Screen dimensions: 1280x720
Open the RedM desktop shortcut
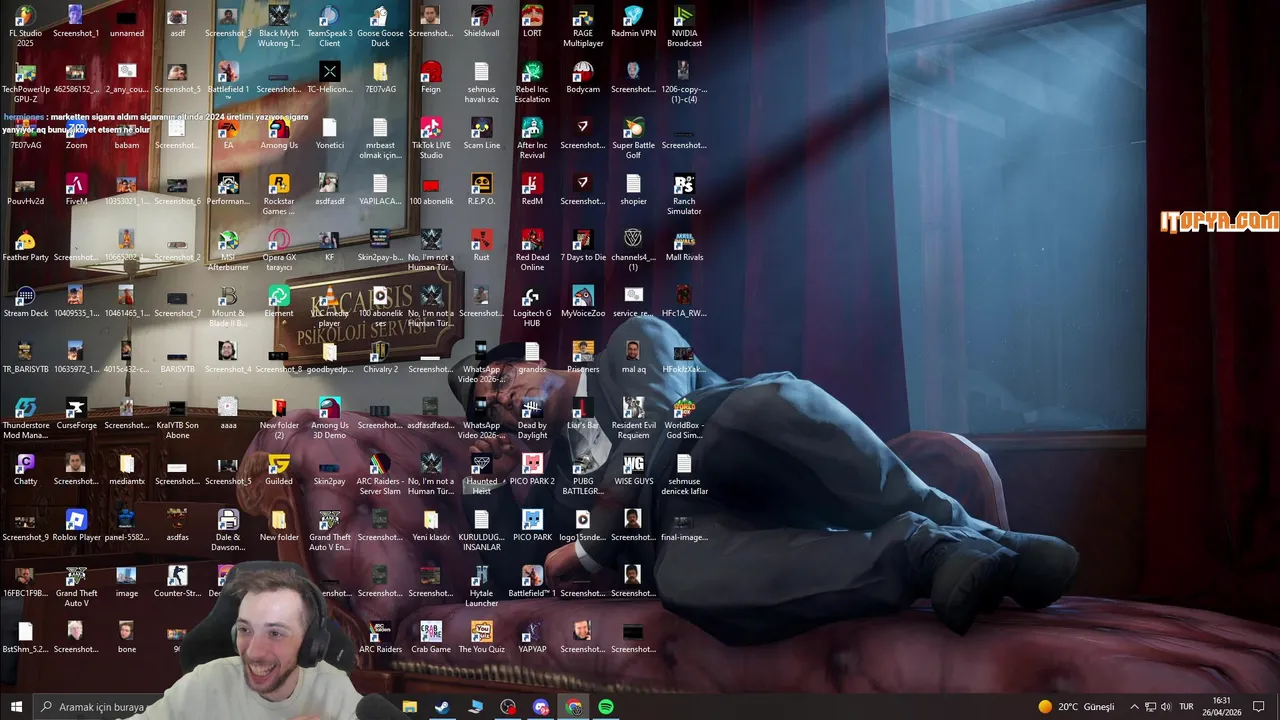pos(532,189)
